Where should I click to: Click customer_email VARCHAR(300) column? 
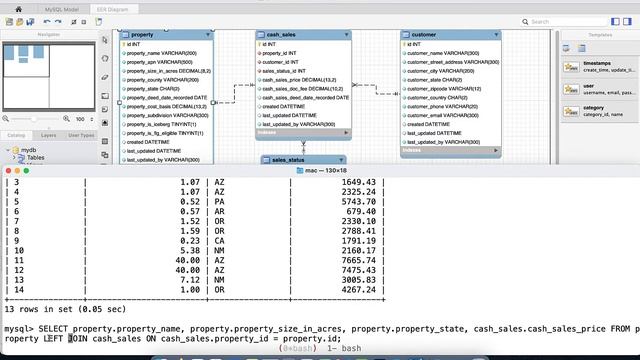click(443, 116)
